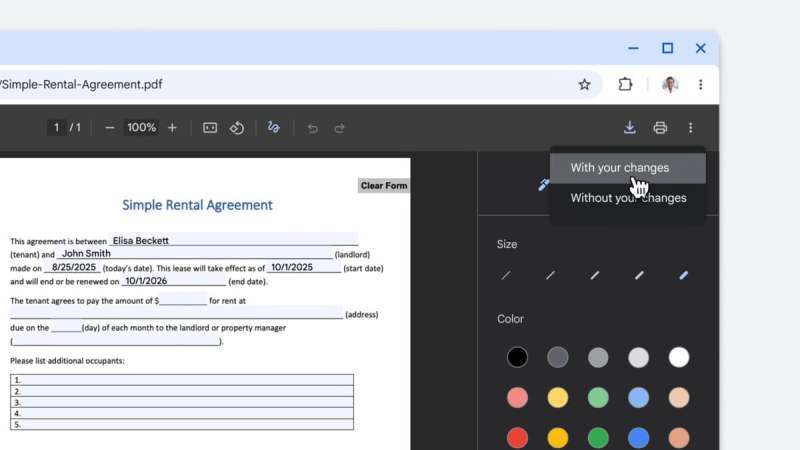Click the 100% zoom level field
The image size is (800, 450).
141,128
